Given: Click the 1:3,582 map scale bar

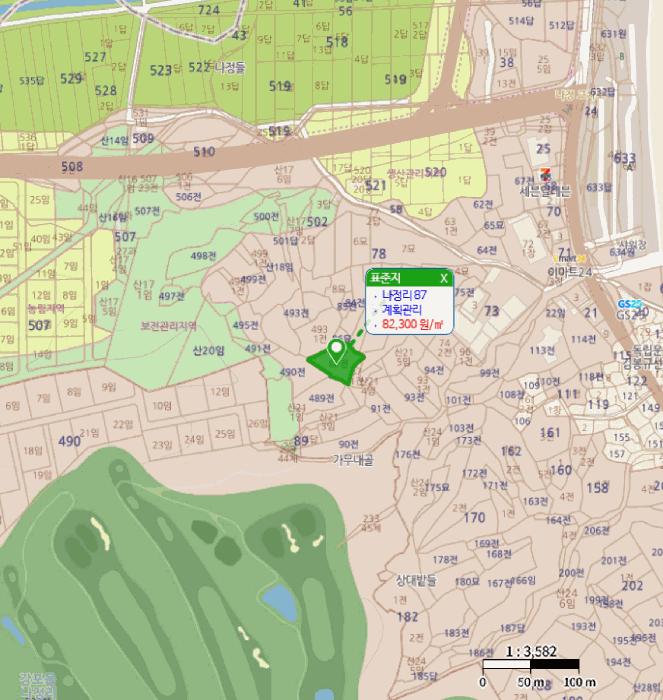Looking at the screenshot, I should (530, 664).
